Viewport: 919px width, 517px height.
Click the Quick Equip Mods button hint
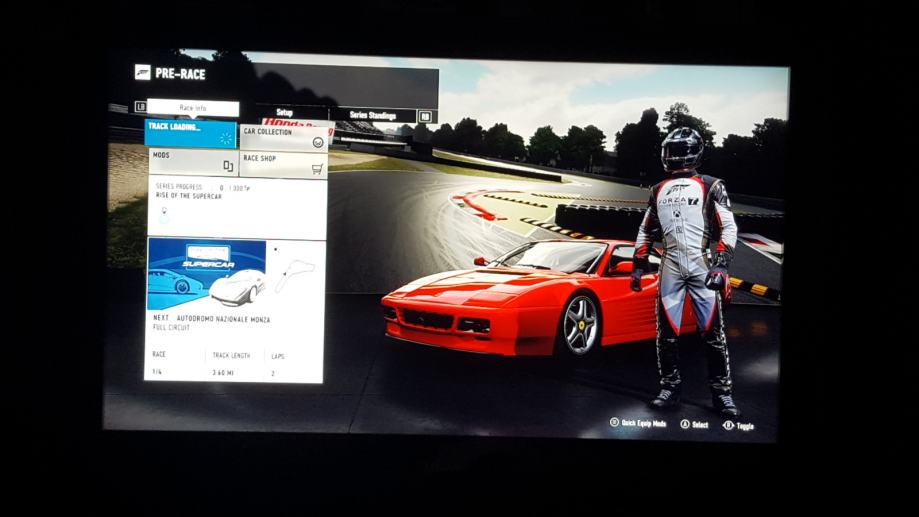point(638,423)
